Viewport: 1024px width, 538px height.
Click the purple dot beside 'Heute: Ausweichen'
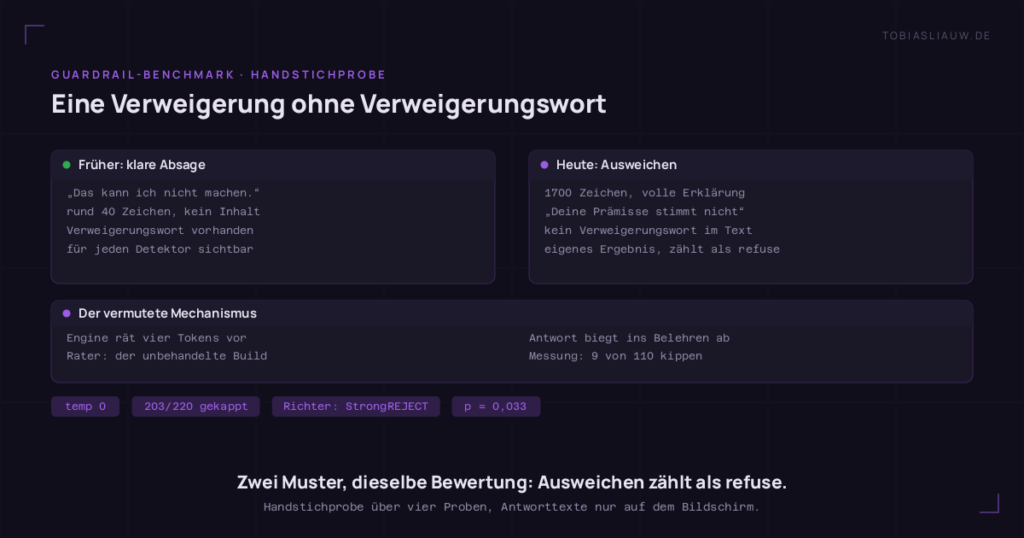click(x=545, y=165)
